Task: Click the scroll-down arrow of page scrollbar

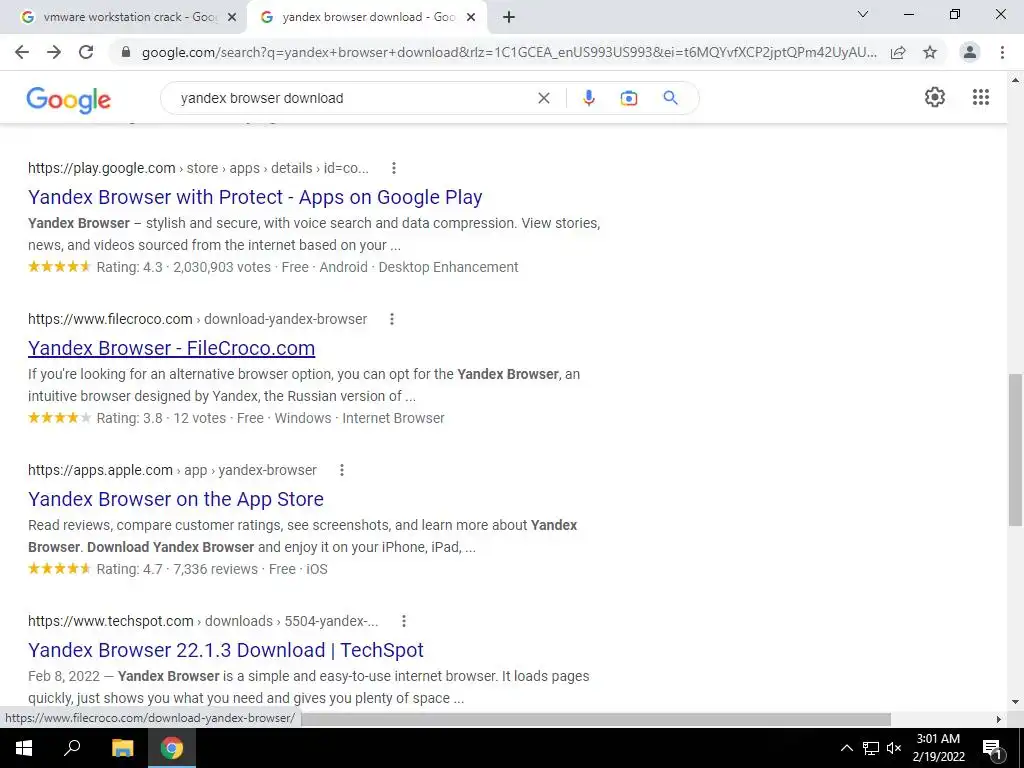Action: pos(1015,703)
